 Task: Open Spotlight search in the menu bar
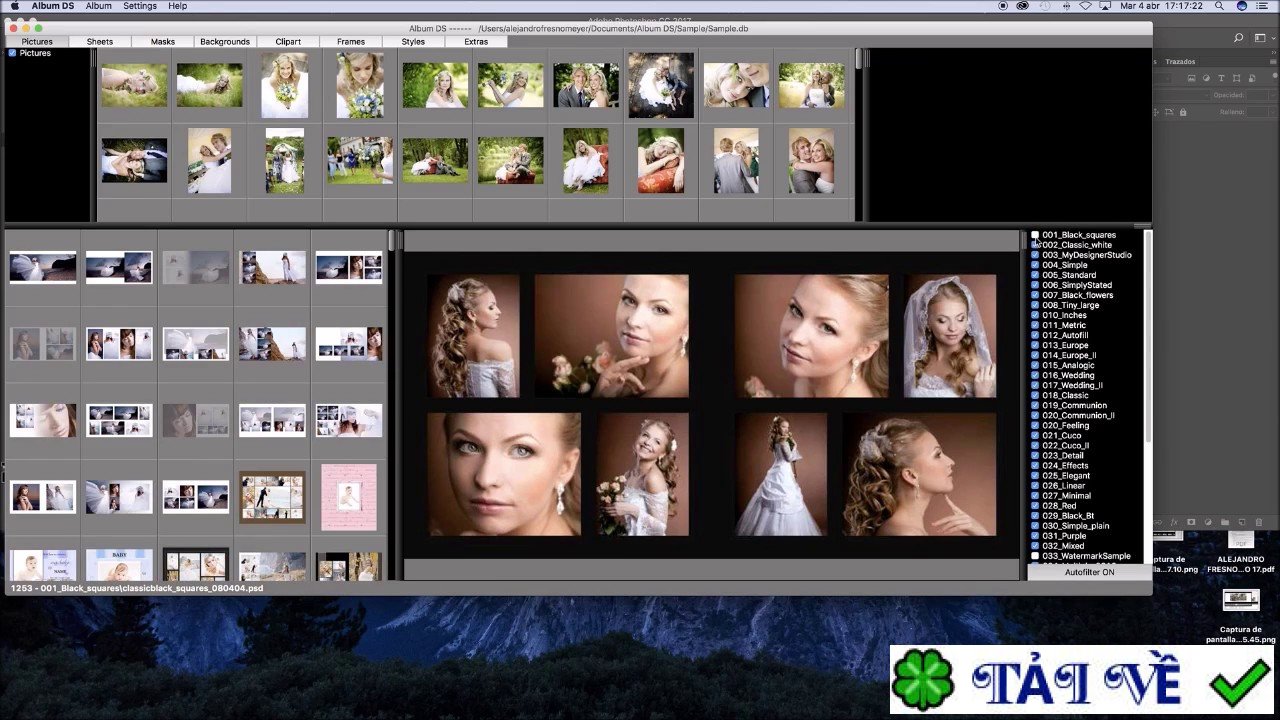[x=1219, y=6]
